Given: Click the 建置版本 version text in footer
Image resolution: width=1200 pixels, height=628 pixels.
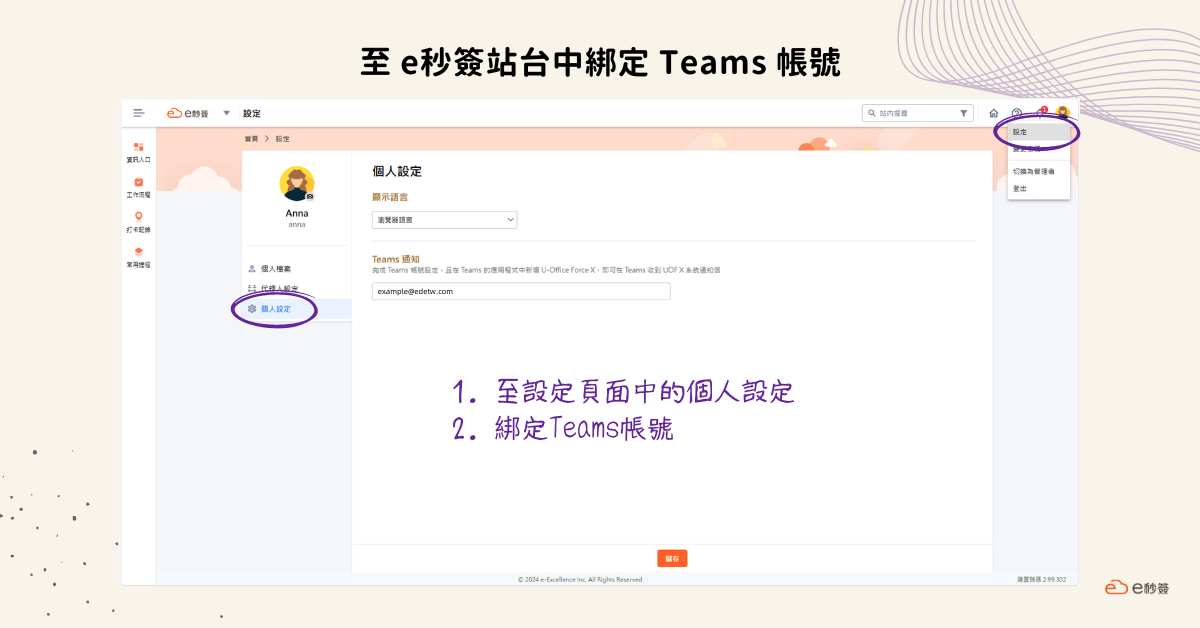Looking at the screenshot, I should (x=1041, y=580).
